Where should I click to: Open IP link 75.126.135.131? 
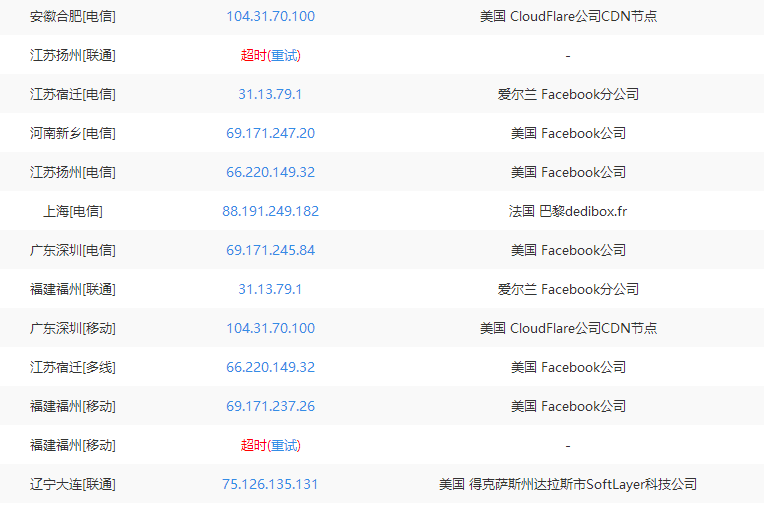click(x=270, y=484)
